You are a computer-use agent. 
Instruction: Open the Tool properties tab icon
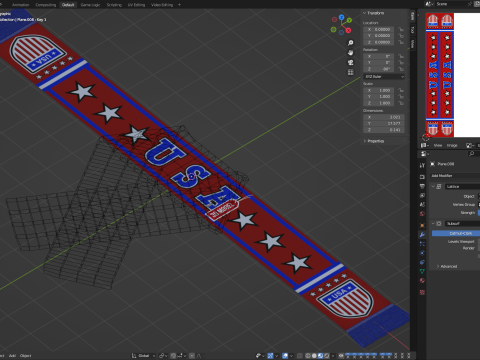(x=422, y=165)
